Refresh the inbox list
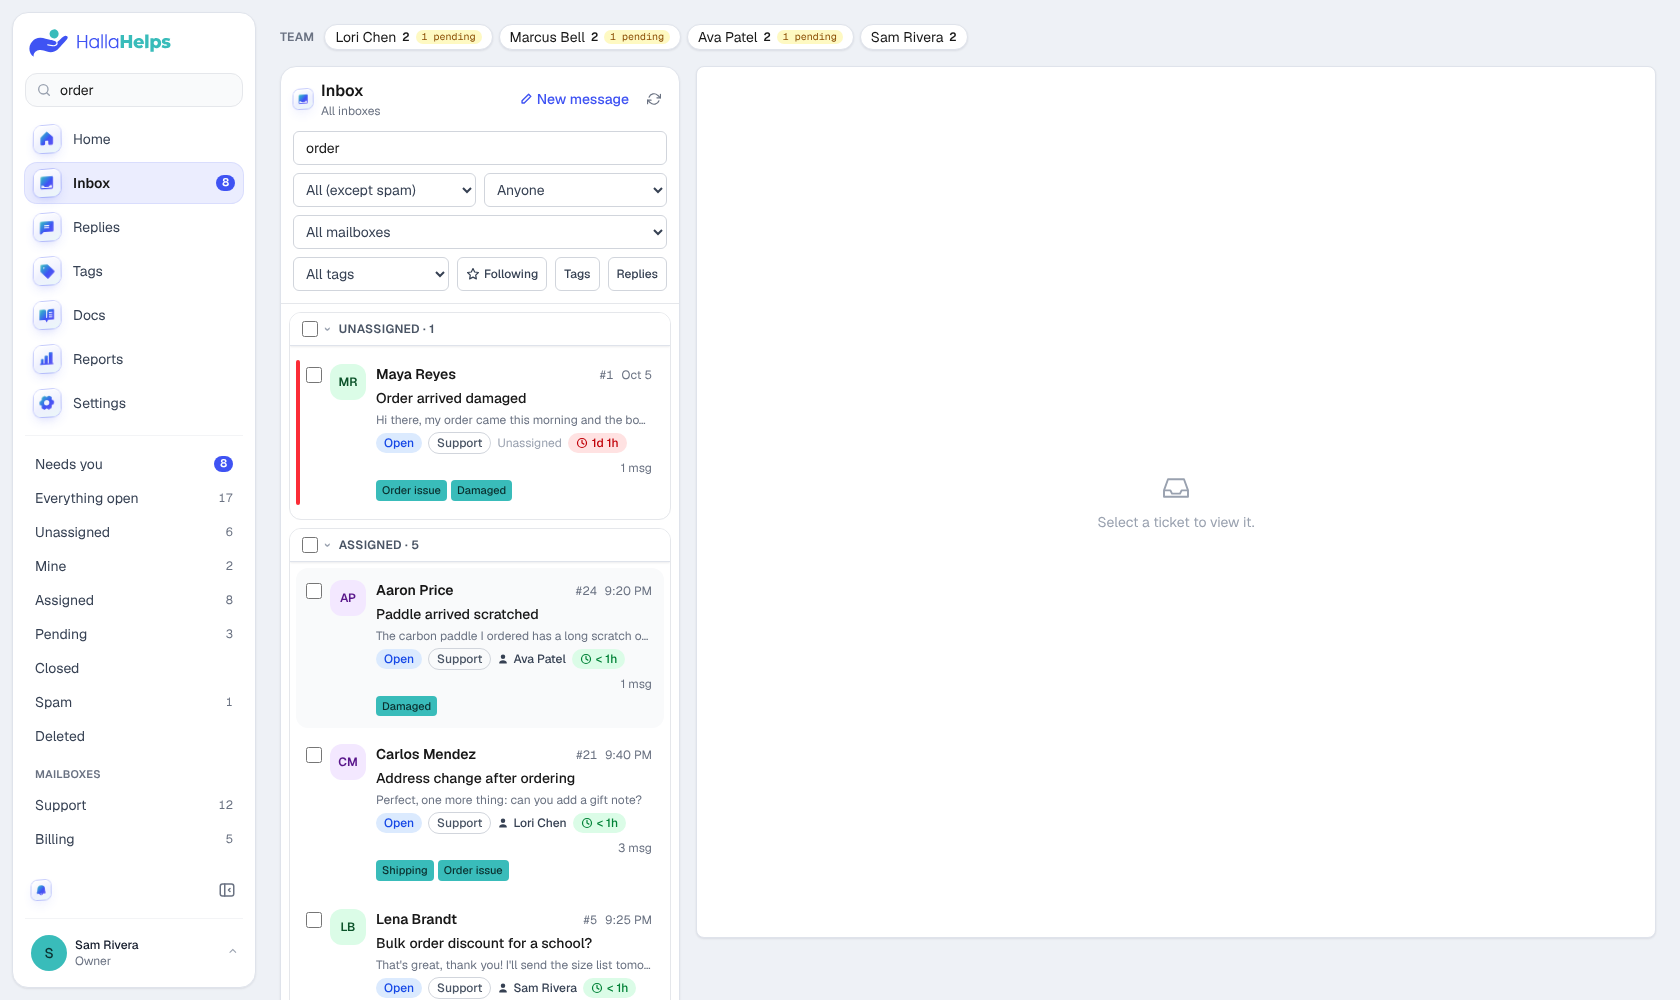 [654, 99]
